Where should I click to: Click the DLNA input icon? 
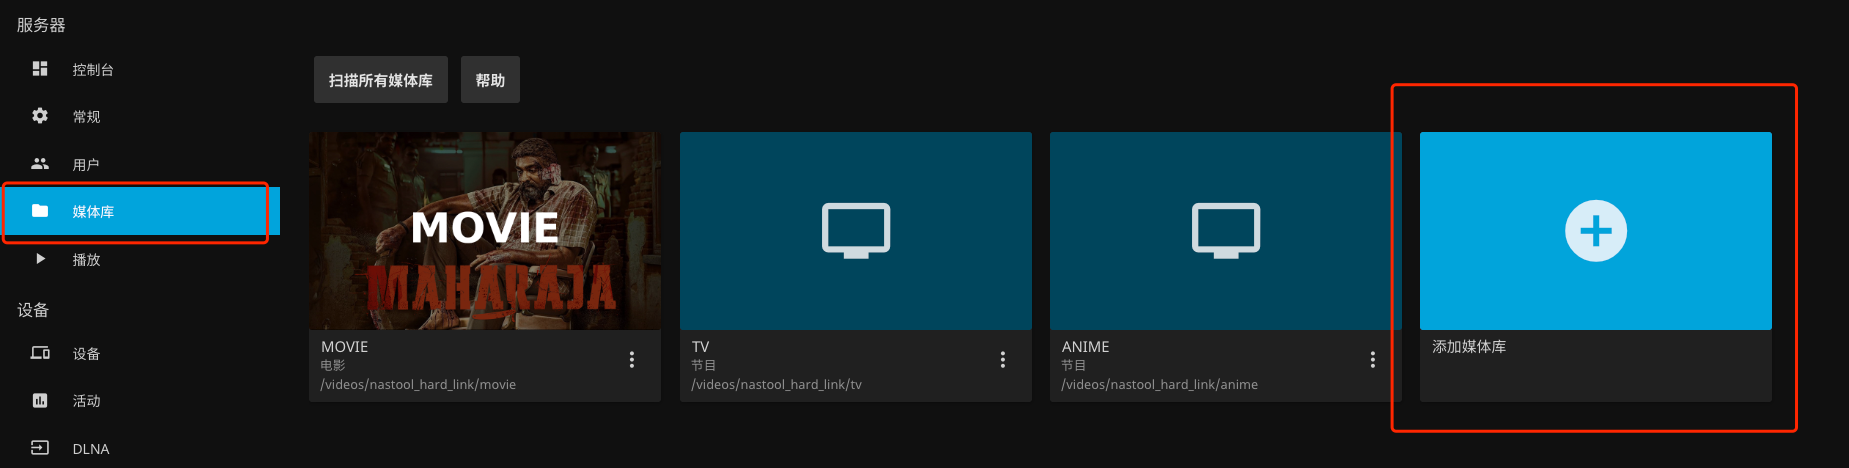click(40, 448)
